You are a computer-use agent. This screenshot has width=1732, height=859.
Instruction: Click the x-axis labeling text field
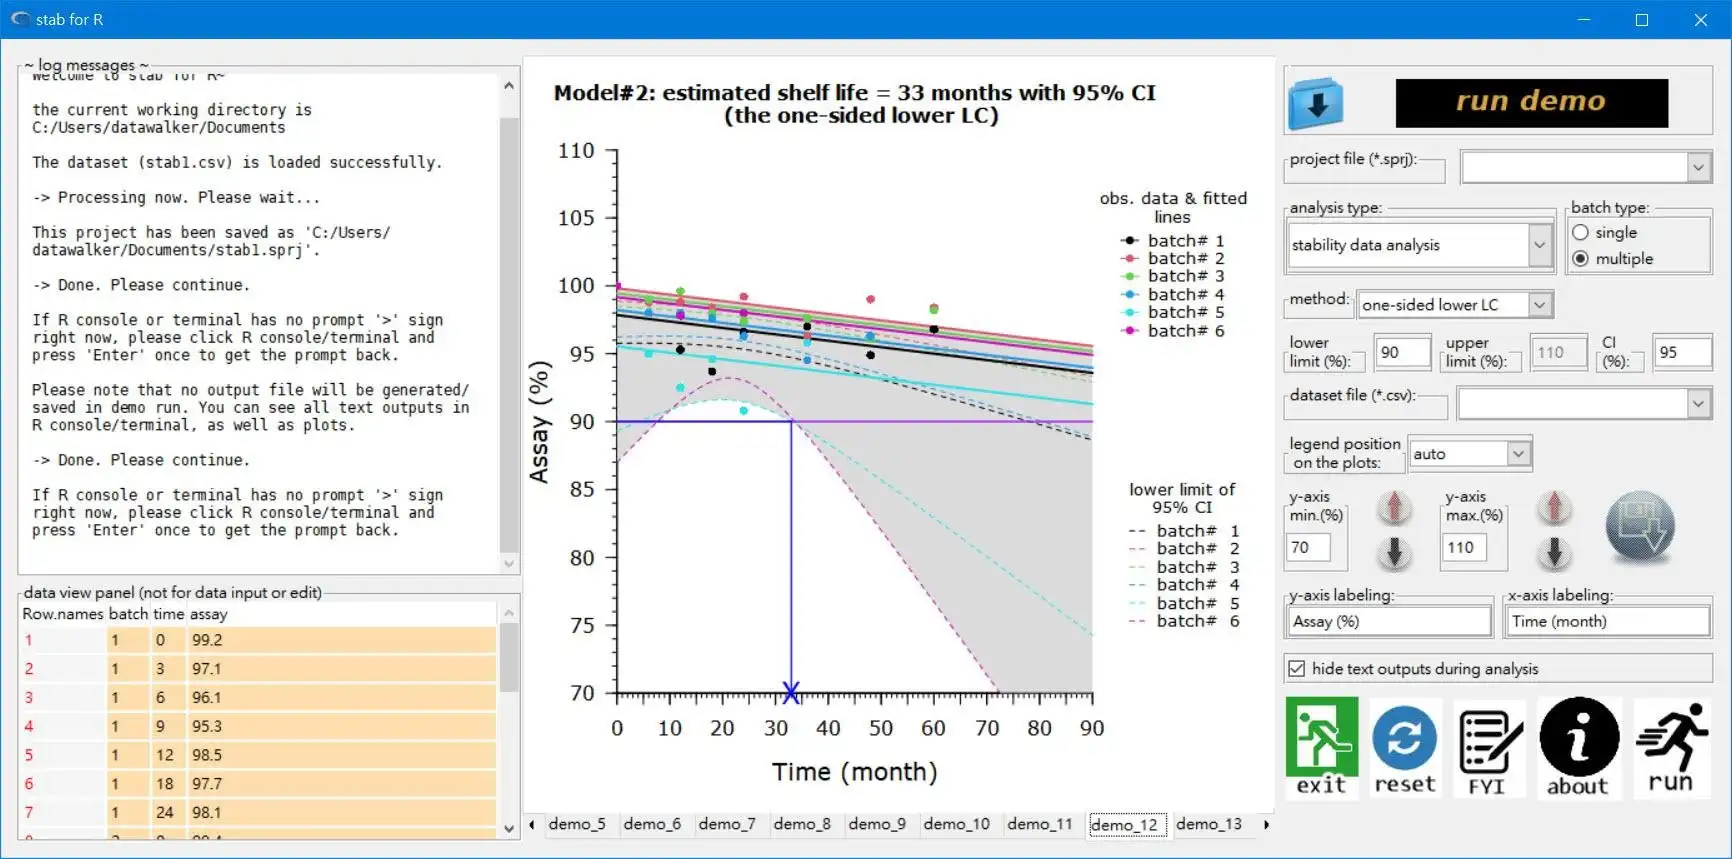click(1608, 621)
